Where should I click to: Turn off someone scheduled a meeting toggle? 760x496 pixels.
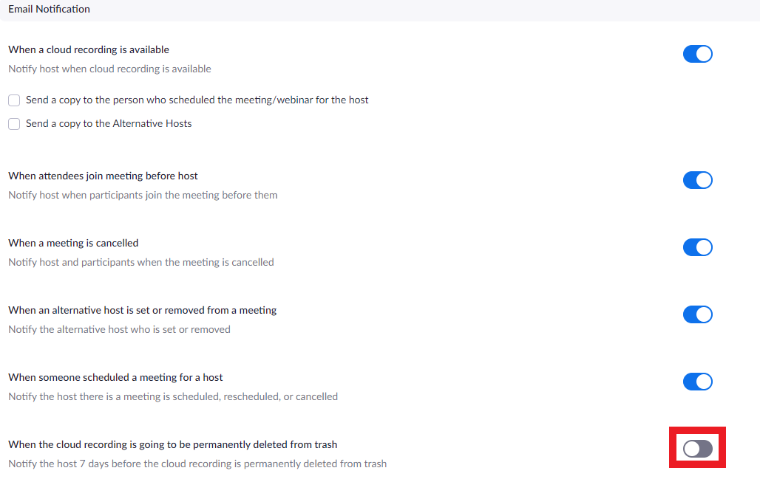tap(697, 381)
